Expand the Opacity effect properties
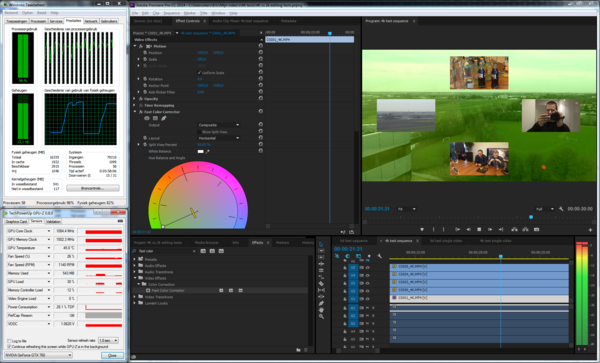 (135, 99)
